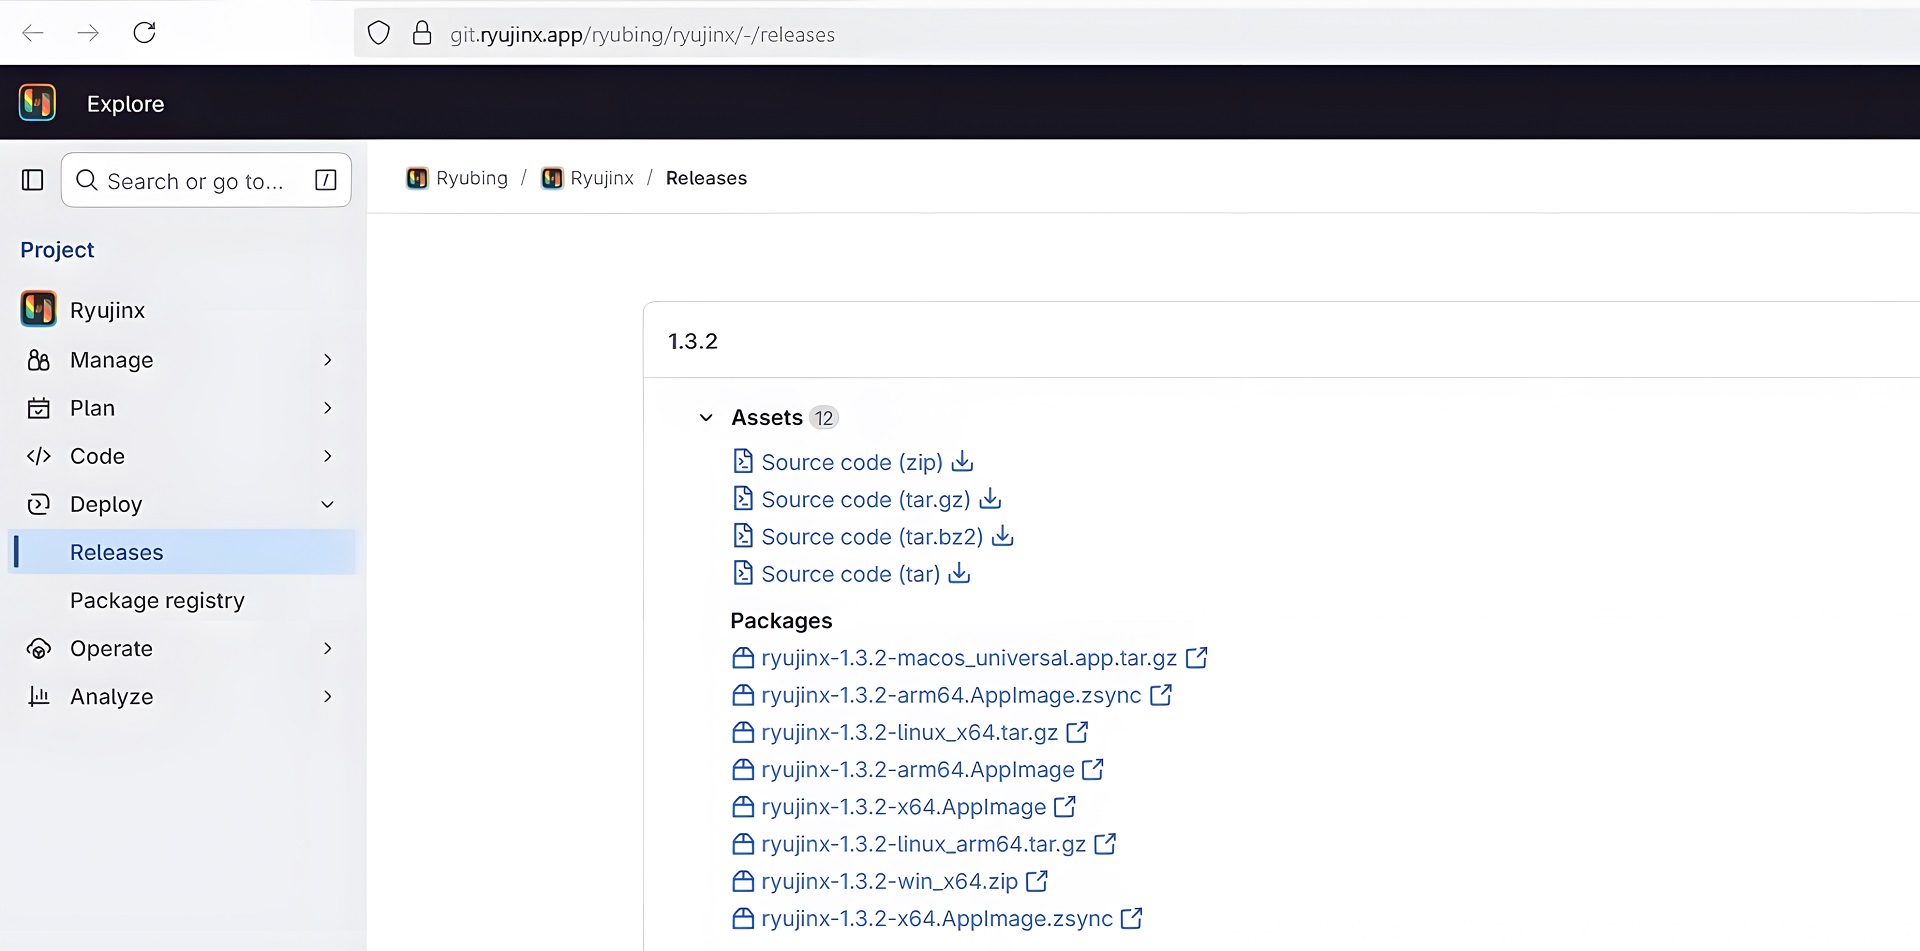Click the browser address bar URL
The width and height of the screenshot is (1920, 951).
[x=642, y=35]
